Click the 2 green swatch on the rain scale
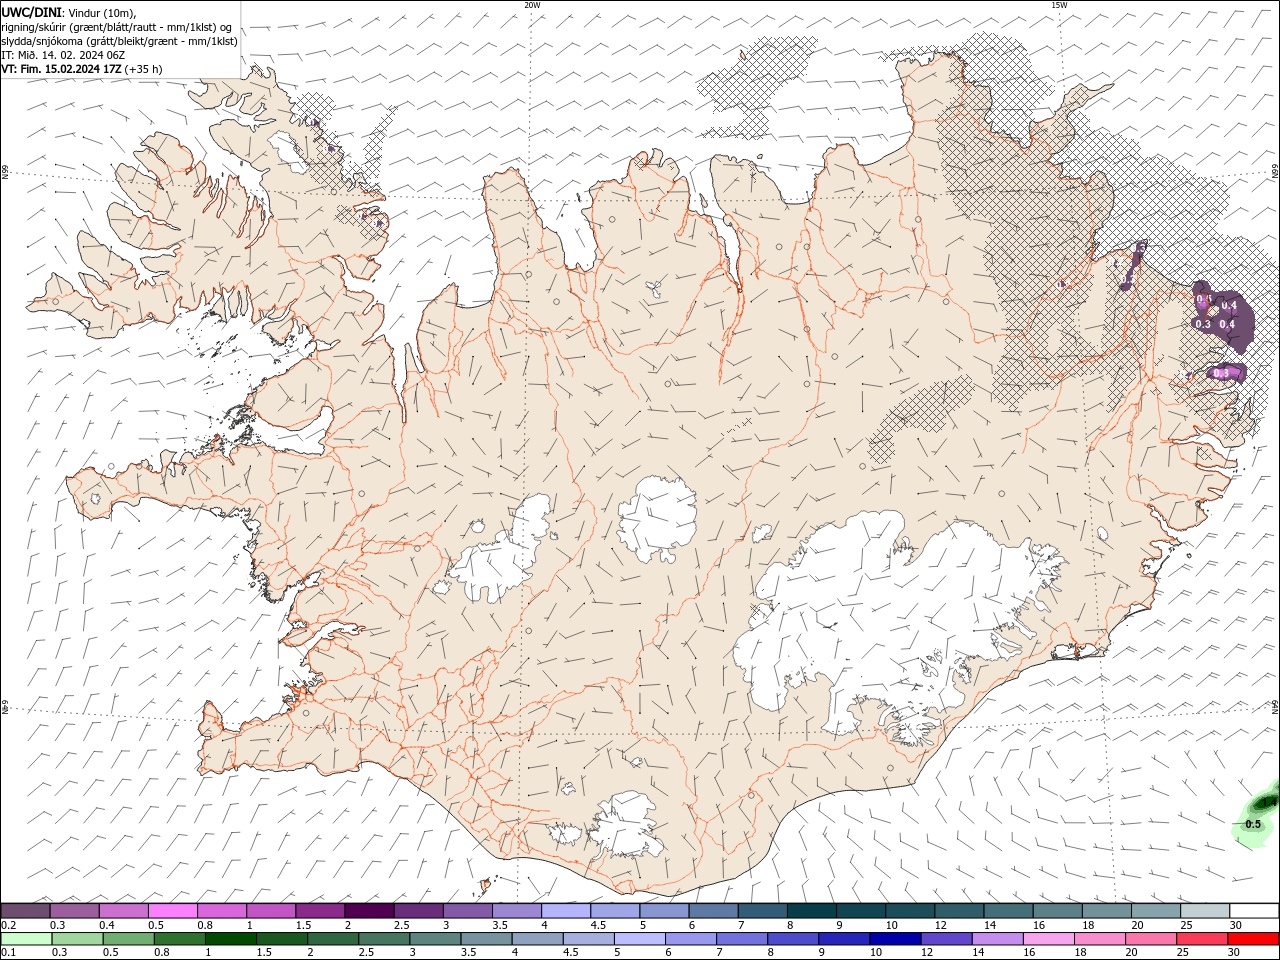This screenshot has height=960, width=1280. coord(332,939)
